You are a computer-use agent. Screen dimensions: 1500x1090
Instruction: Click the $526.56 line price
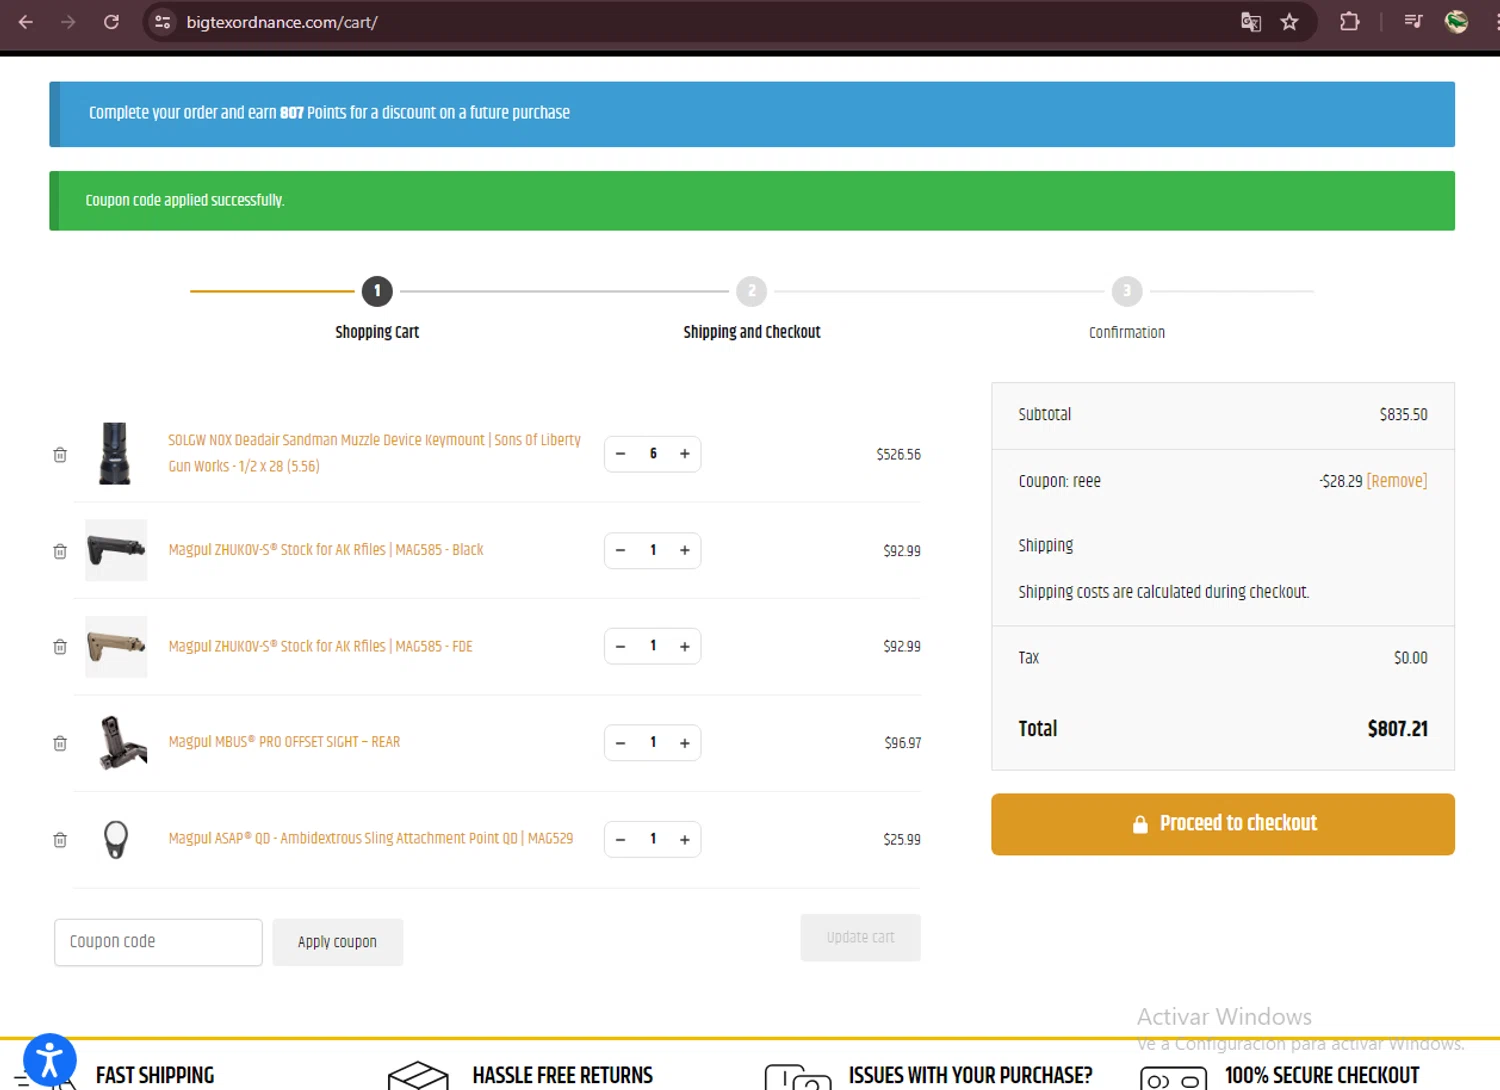tap(899, 454)
